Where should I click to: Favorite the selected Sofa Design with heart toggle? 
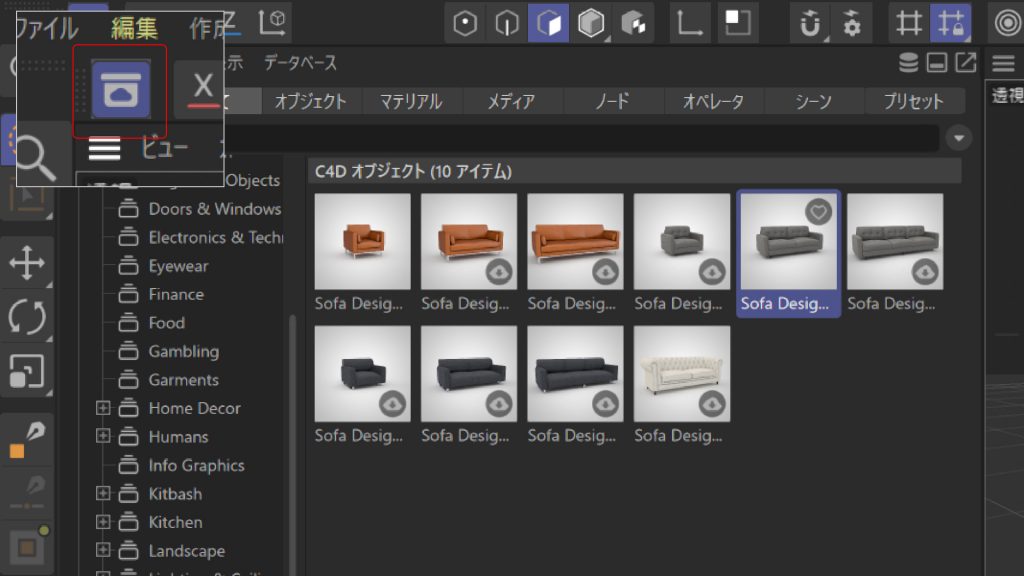click(x=819, y=211)
